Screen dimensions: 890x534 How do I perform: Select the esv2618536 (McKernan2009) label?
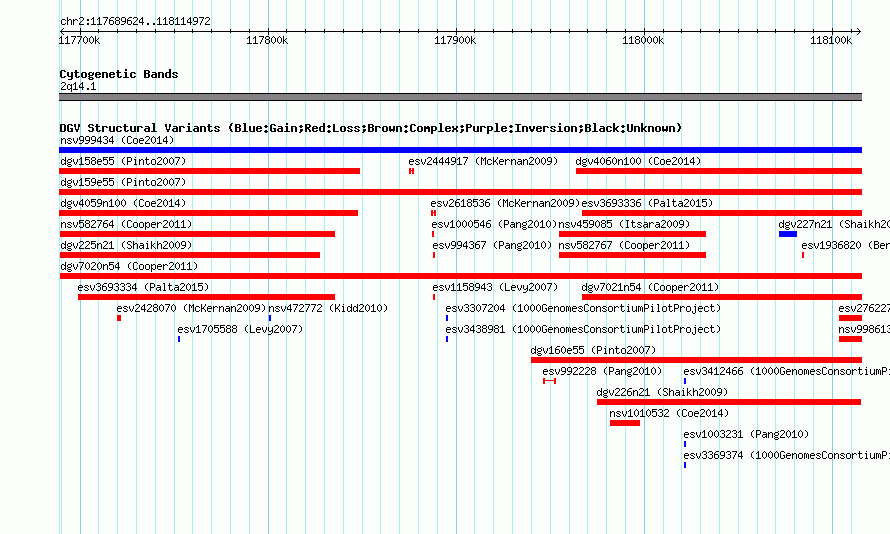pyautogui.click(x=505, y=203)
